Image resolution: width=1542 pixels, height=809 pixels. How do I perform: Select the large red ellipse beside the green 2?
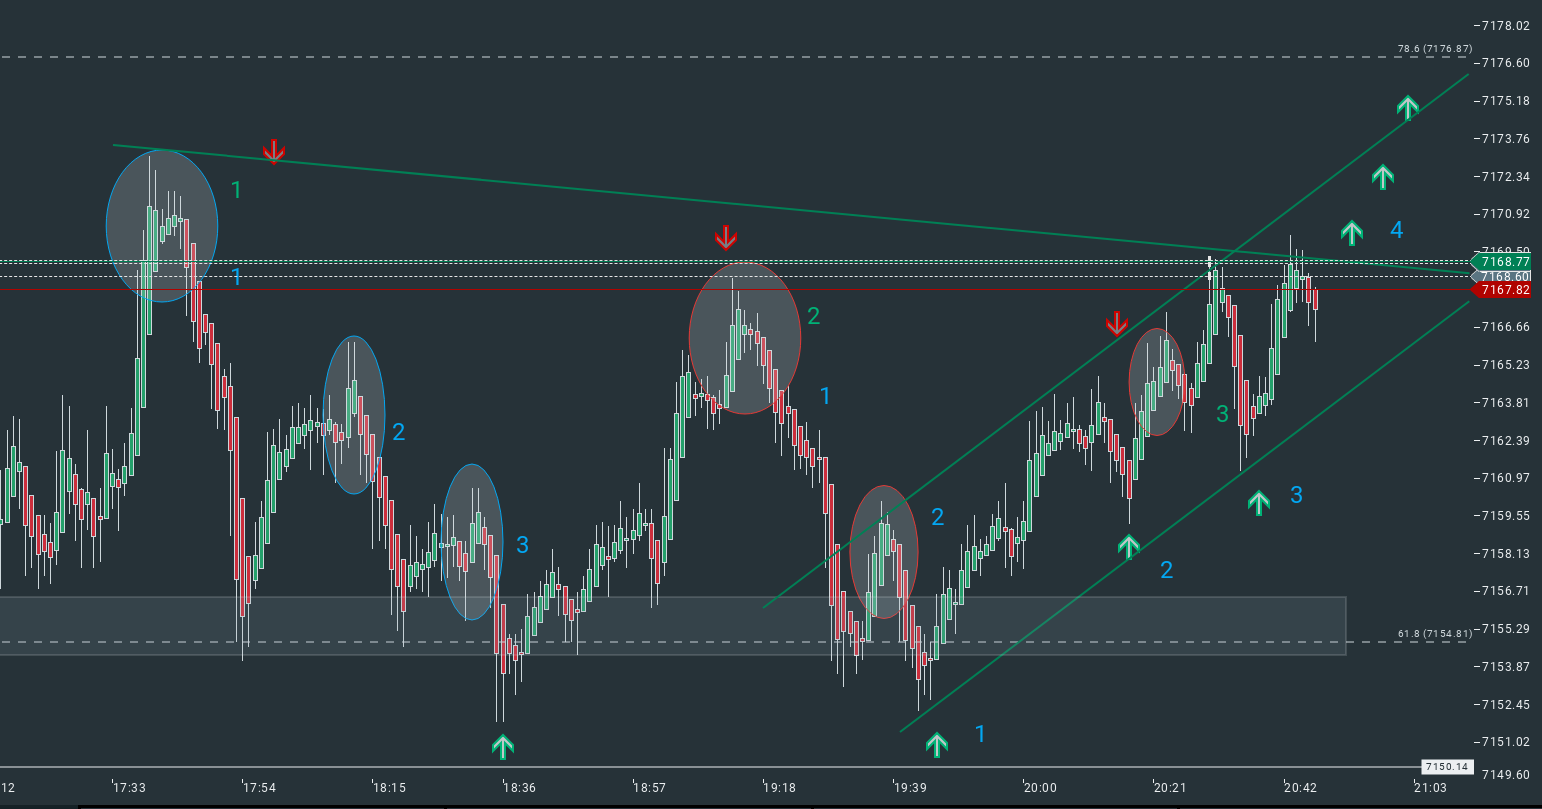point(745,338)
